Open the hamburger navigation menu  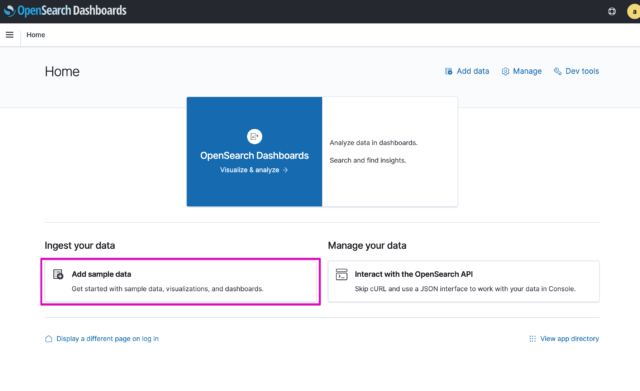9,35
